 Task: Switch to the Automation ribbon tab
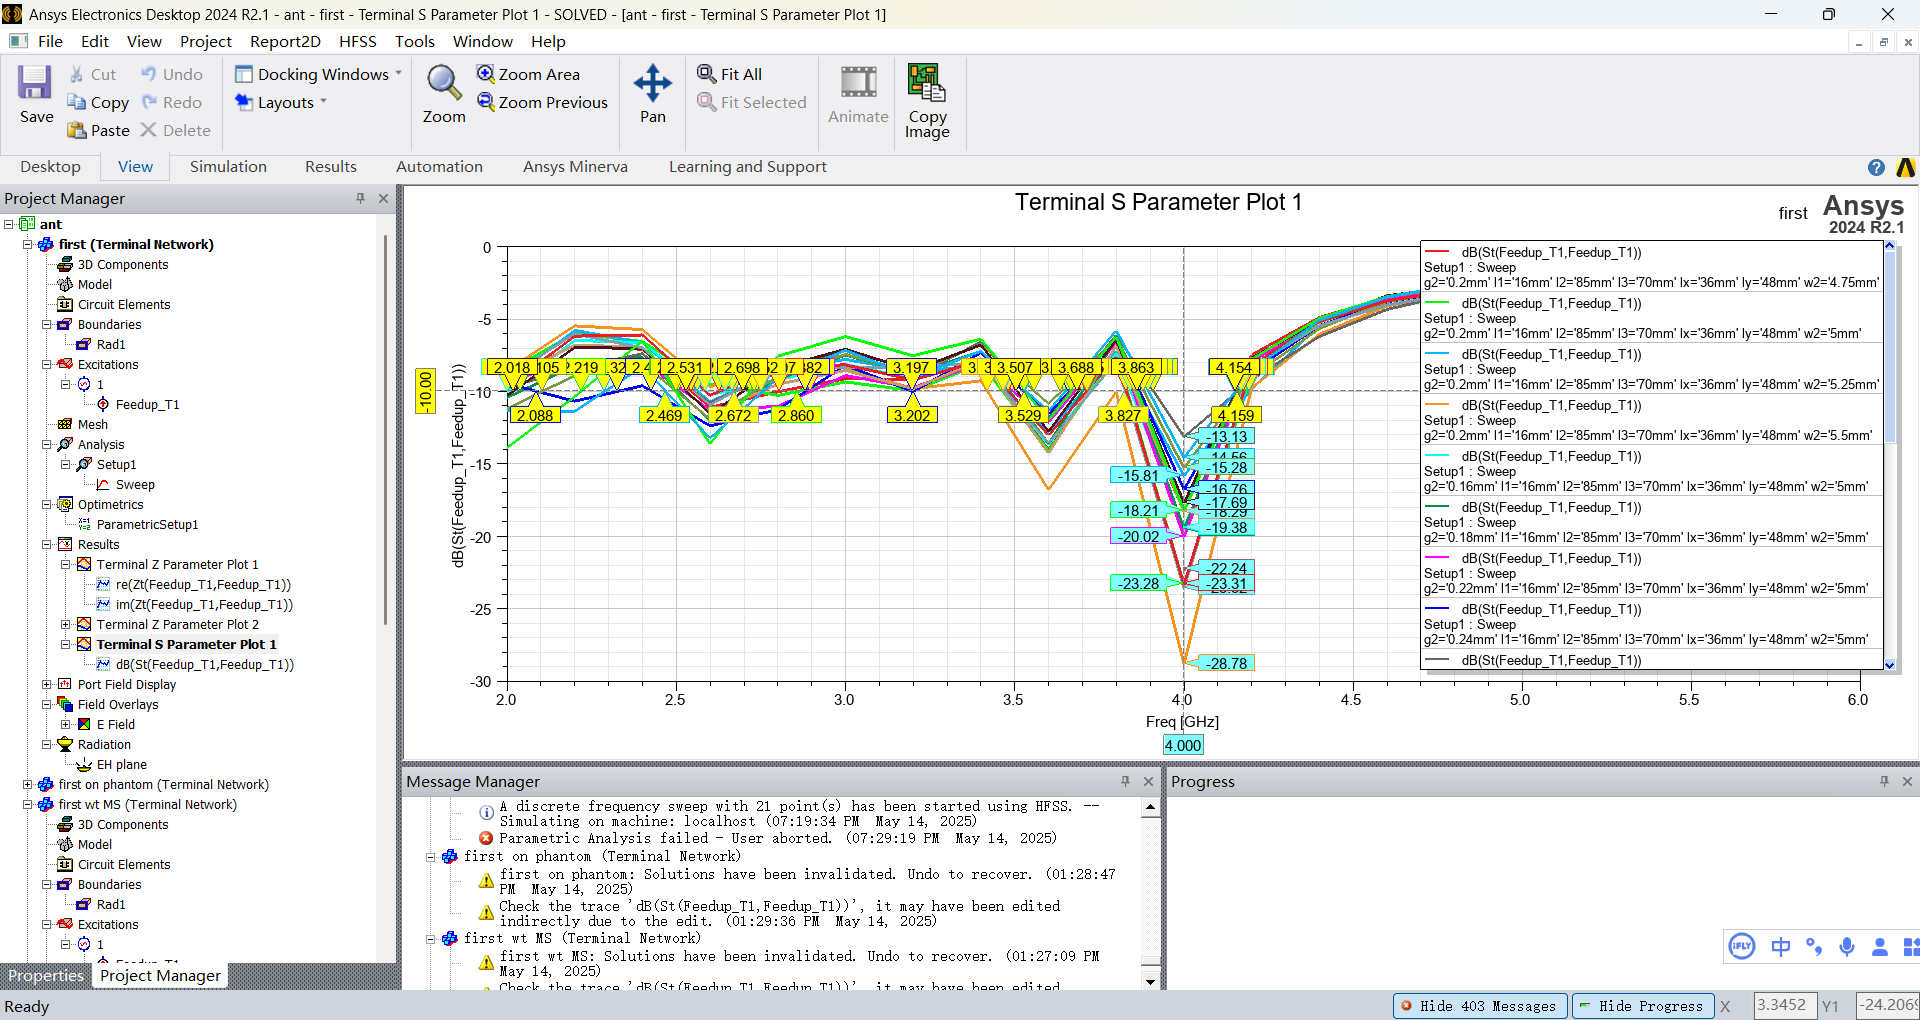coord(439,167)
